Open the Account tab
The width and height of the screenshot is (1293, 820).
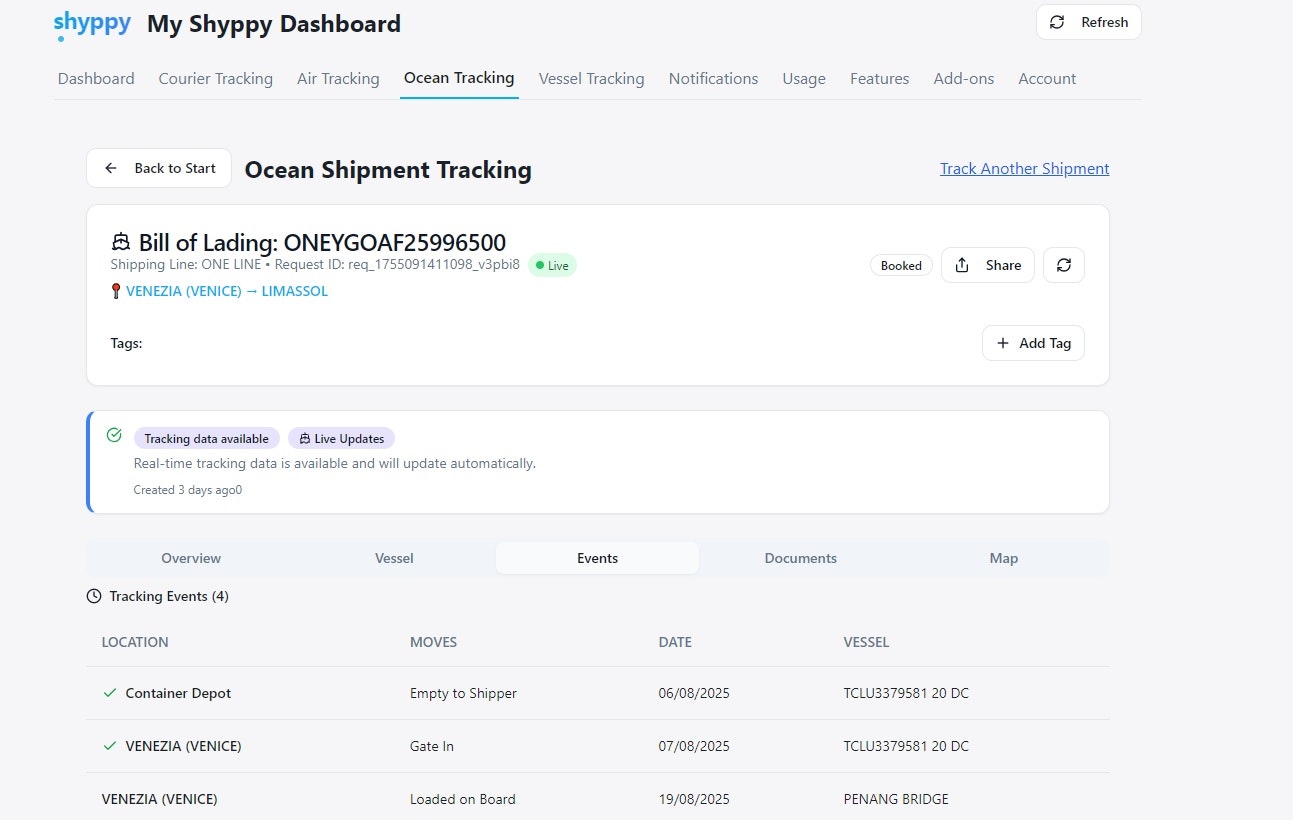(x=1047, y=78)
